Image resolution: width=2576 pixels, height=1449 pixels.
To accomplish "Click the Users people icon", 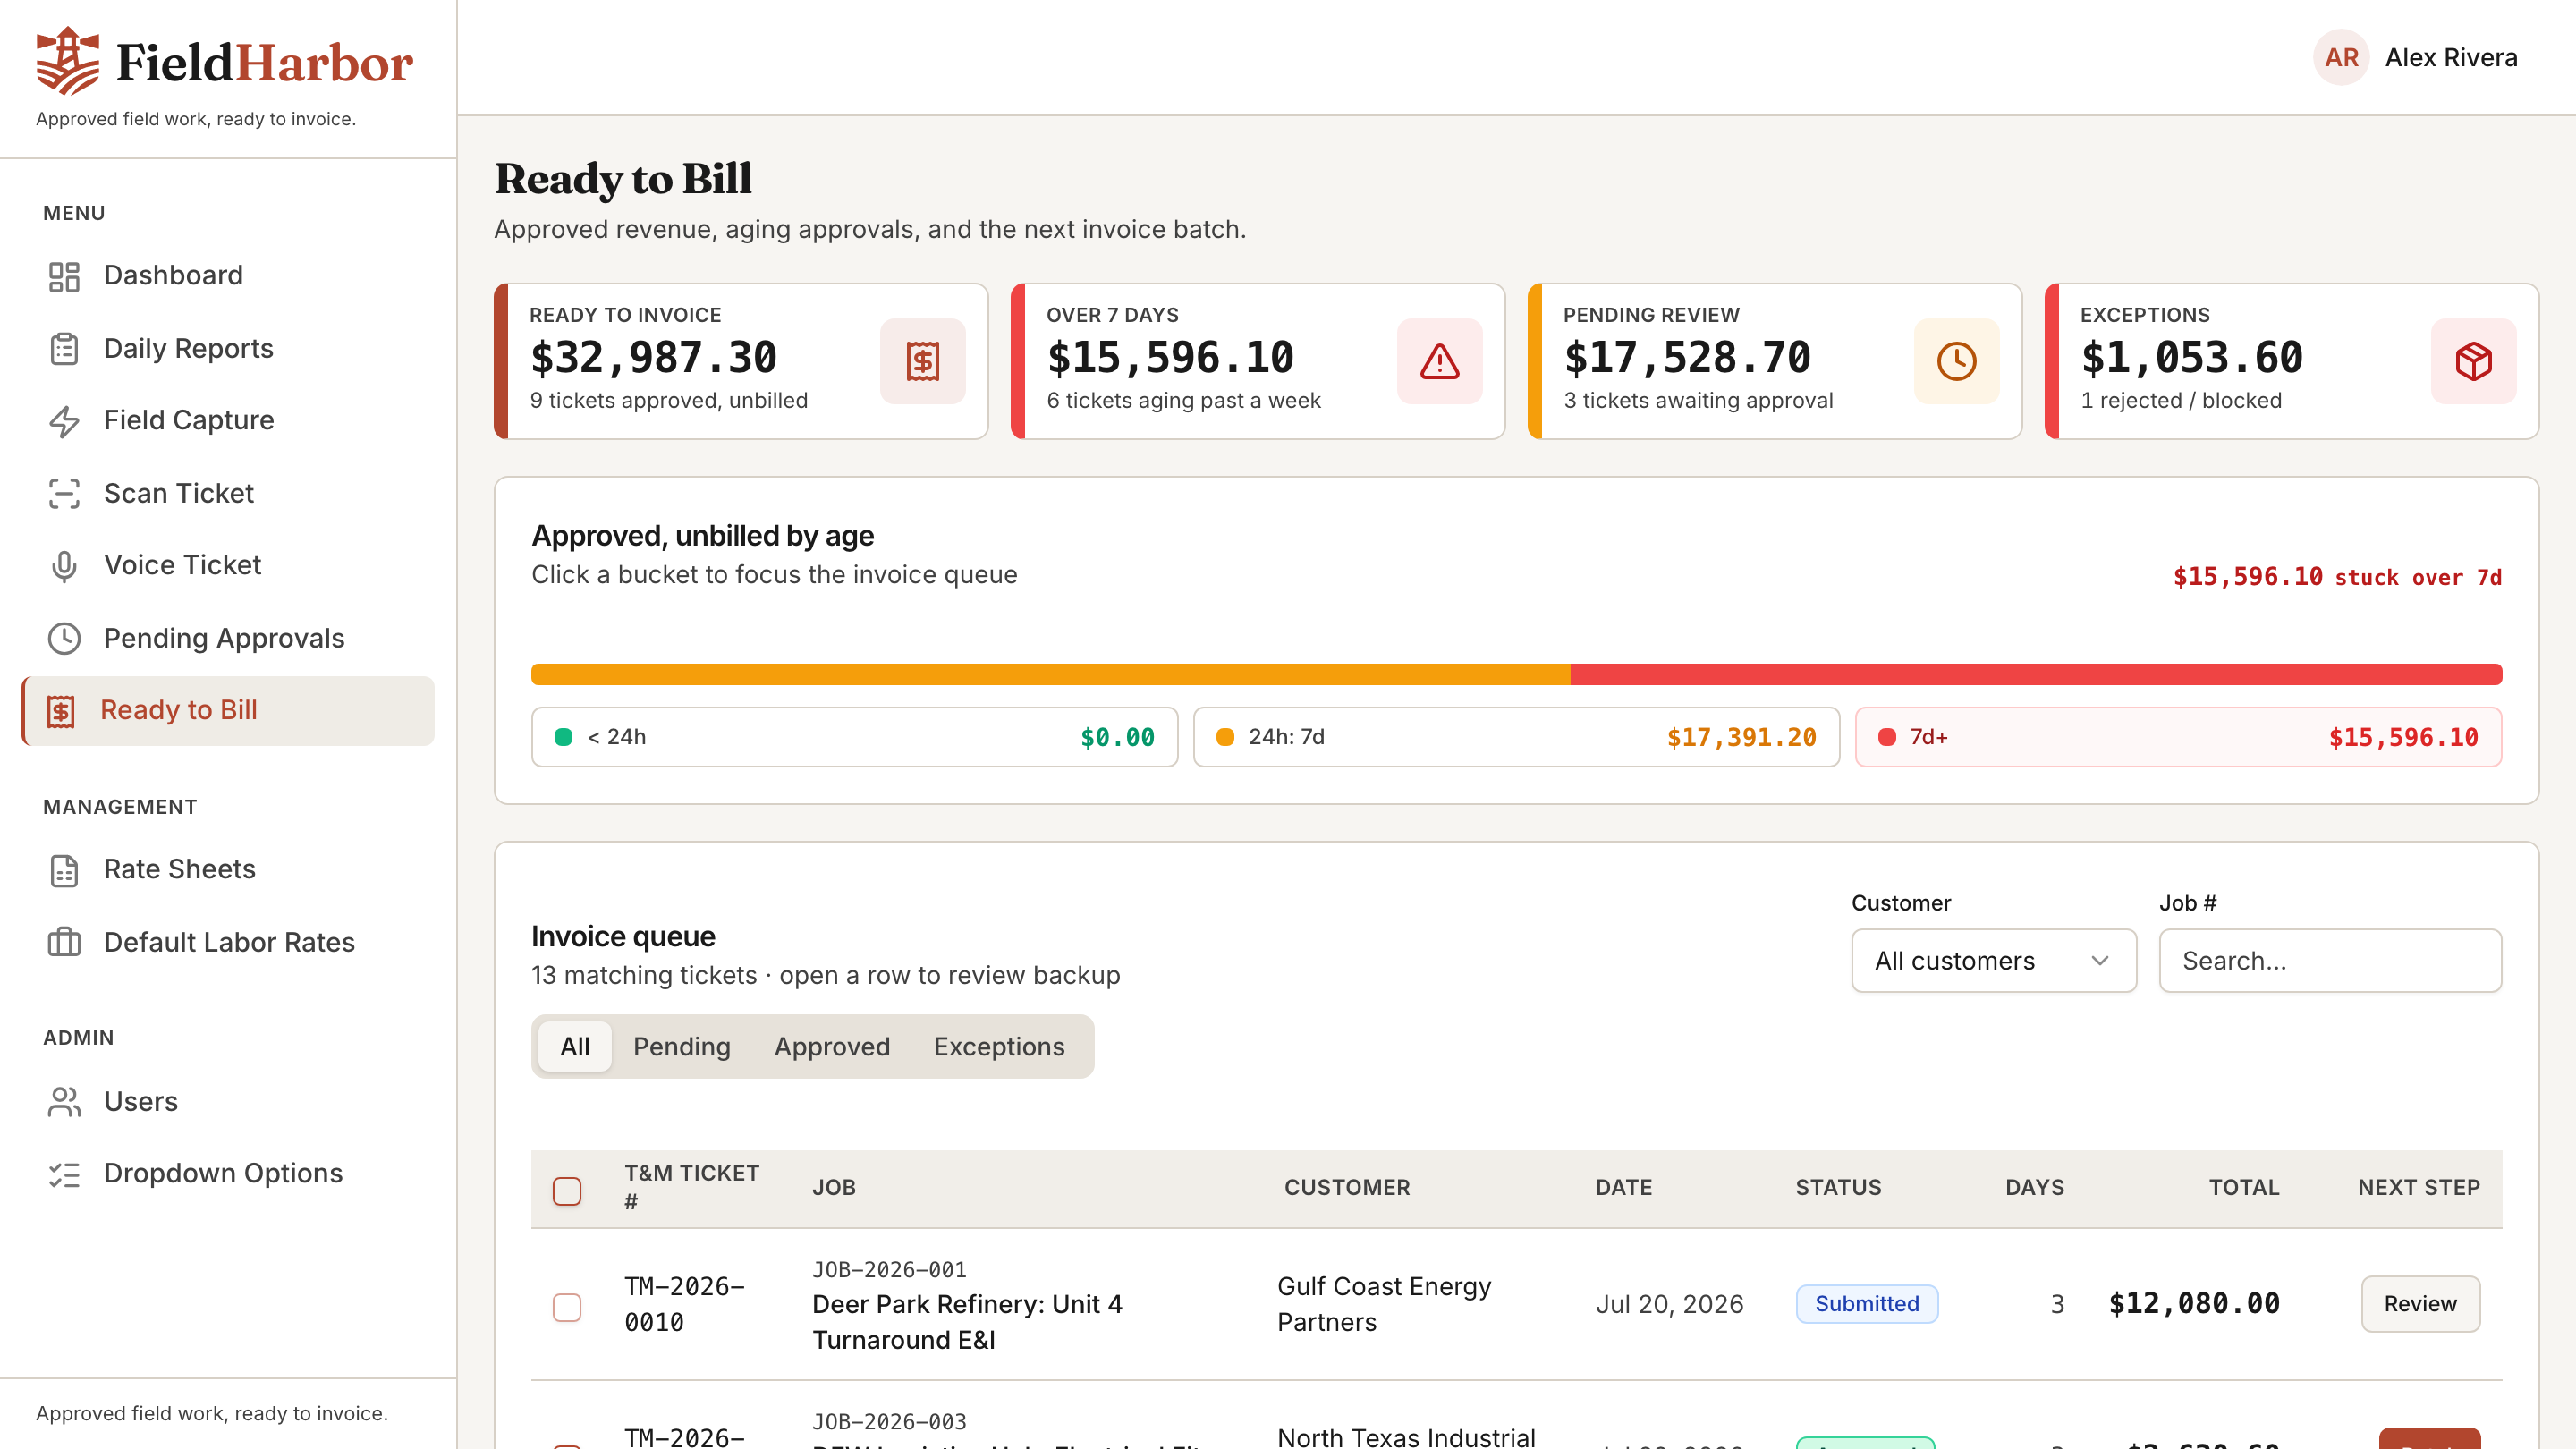I will (x=64, y=1101).
